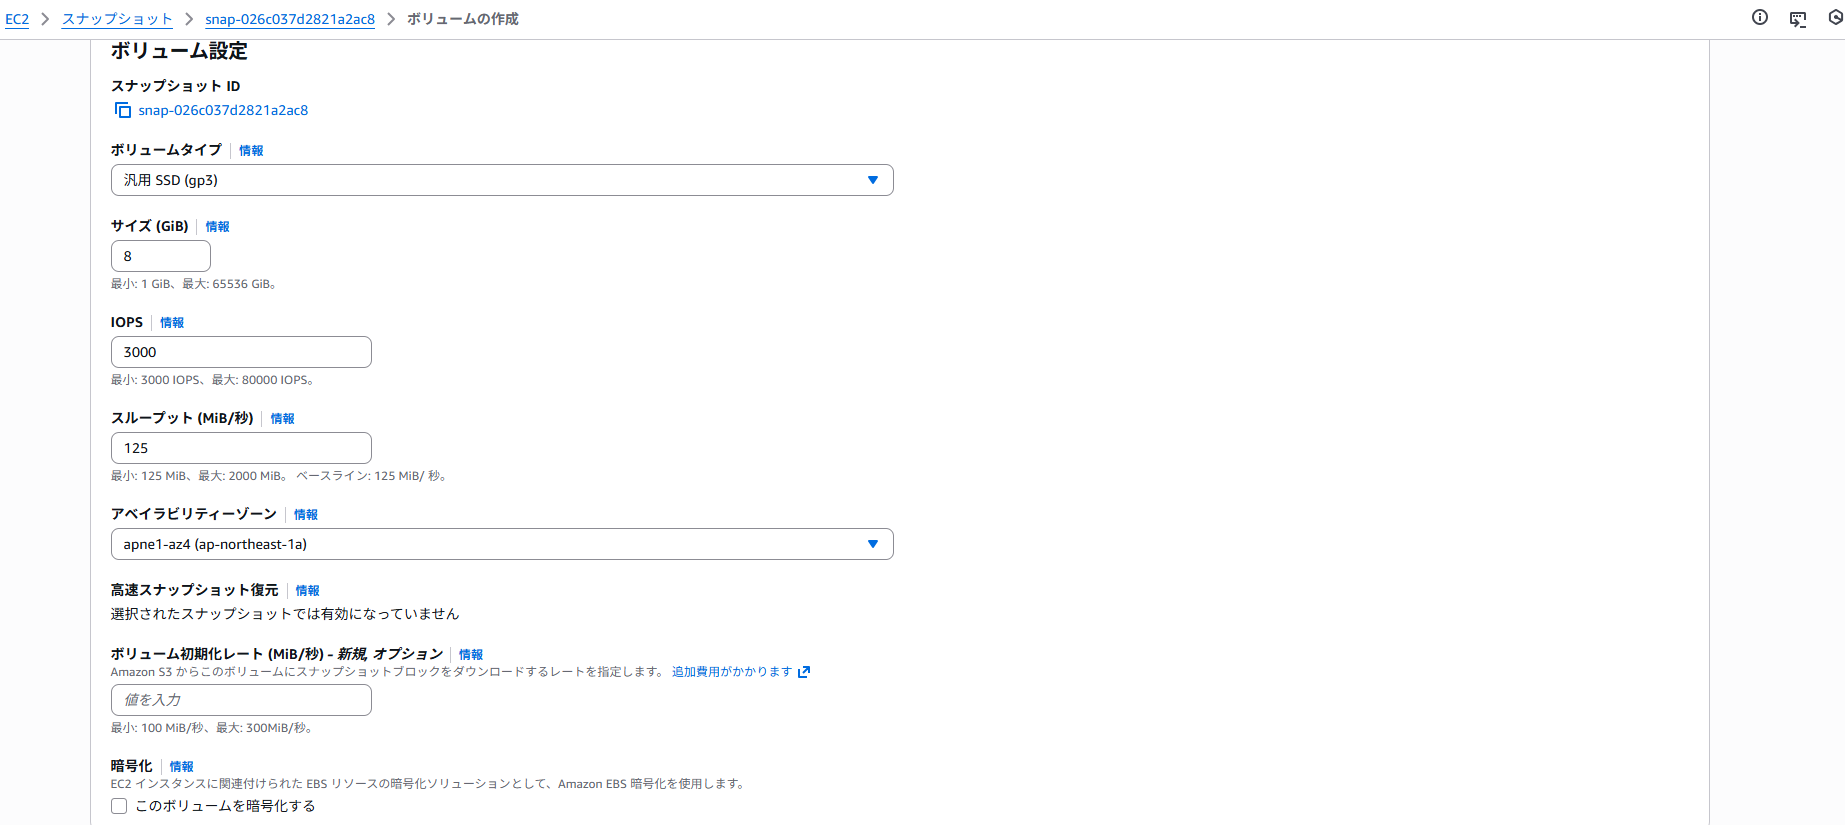Screen dimensions: 1845x825
Task: Enable このボリュームを暗号化する checkbox
Action: (119, 806)
